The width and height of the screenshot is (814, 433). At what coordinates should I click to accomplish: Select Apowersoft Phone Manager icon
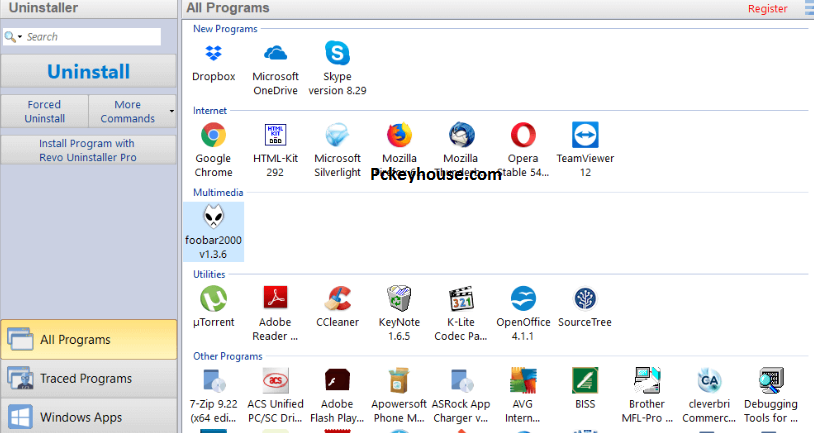point(399,381)
